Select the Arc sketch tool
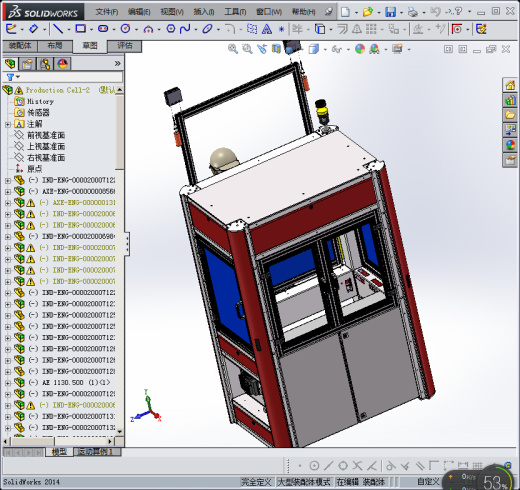Screen dimensions: 520x490 tap(148, 29)
